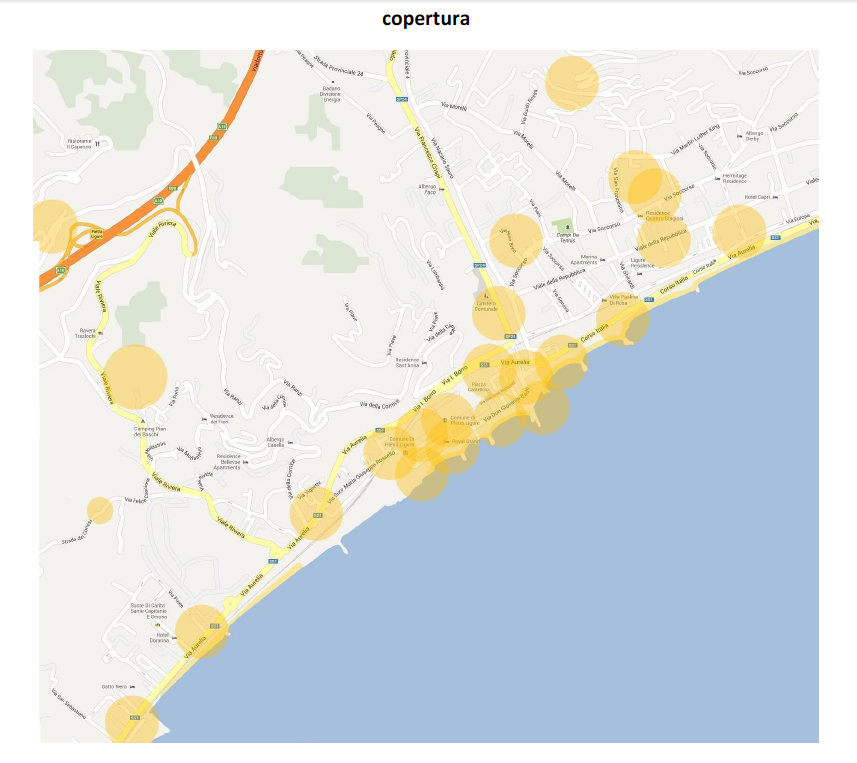
Task: Select 'Via Suor Maria Giuseppa Rossello' label
Action: click(x=361, y=479)
